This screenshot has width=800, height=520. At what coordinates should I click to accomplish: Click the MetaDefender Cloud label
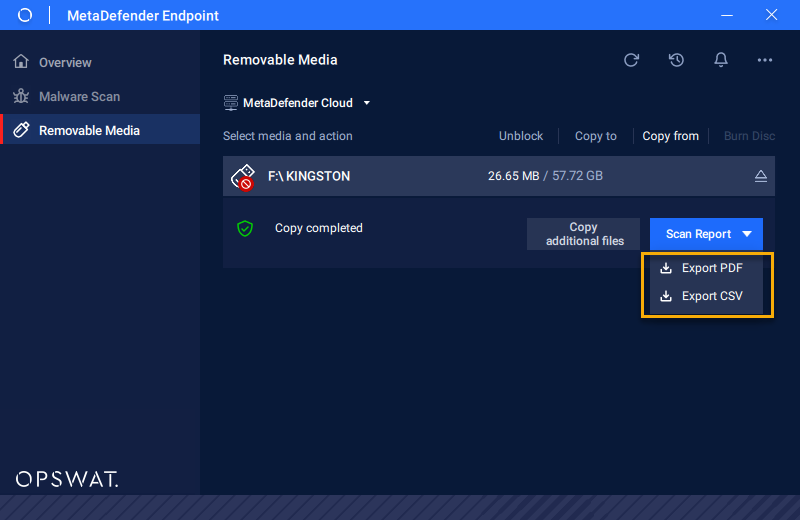(x=297, y=103)
